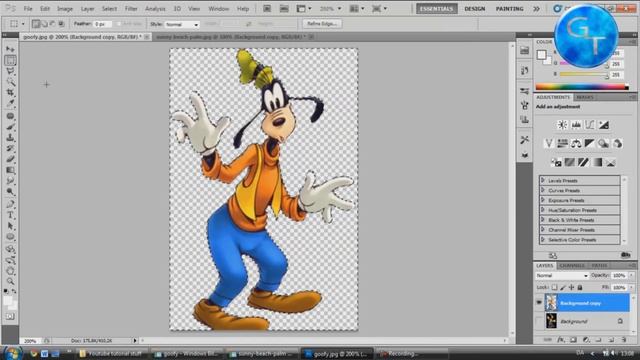The height and width of the screenshot is (360, 640).
Task: Add a Levels adjustment
Action: click(x=576, y=125)
